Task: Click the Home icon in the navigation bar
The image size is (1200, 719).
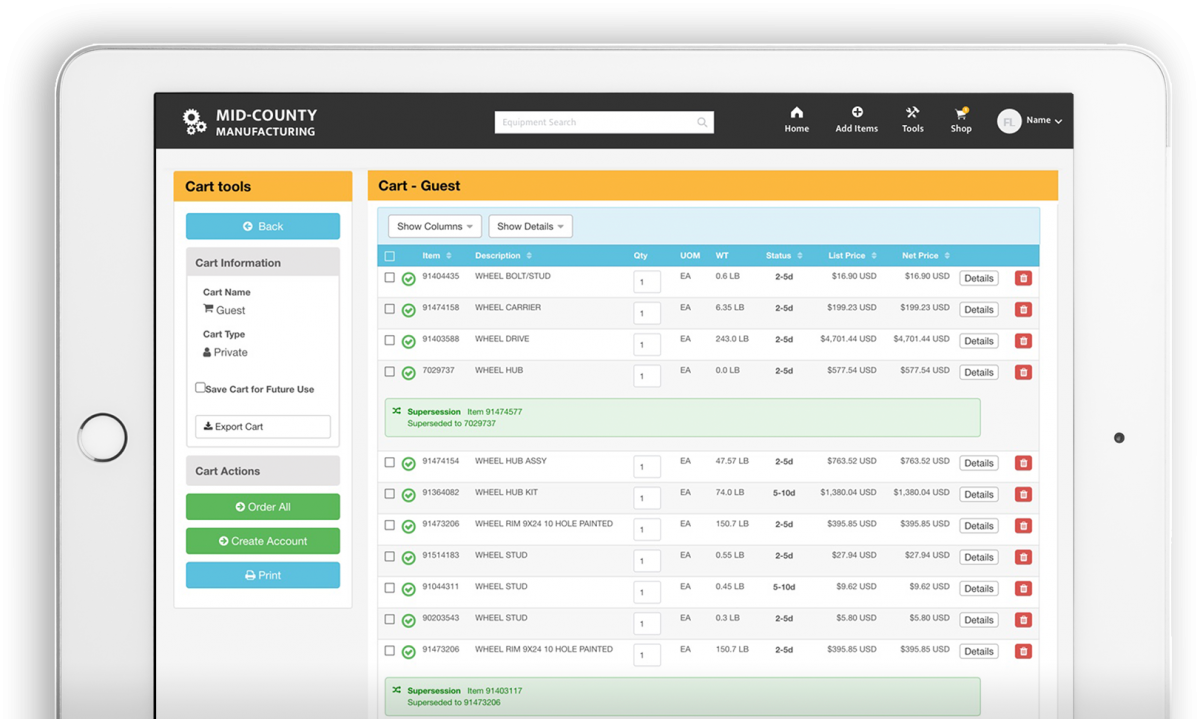Action: (x=796, y=113)
